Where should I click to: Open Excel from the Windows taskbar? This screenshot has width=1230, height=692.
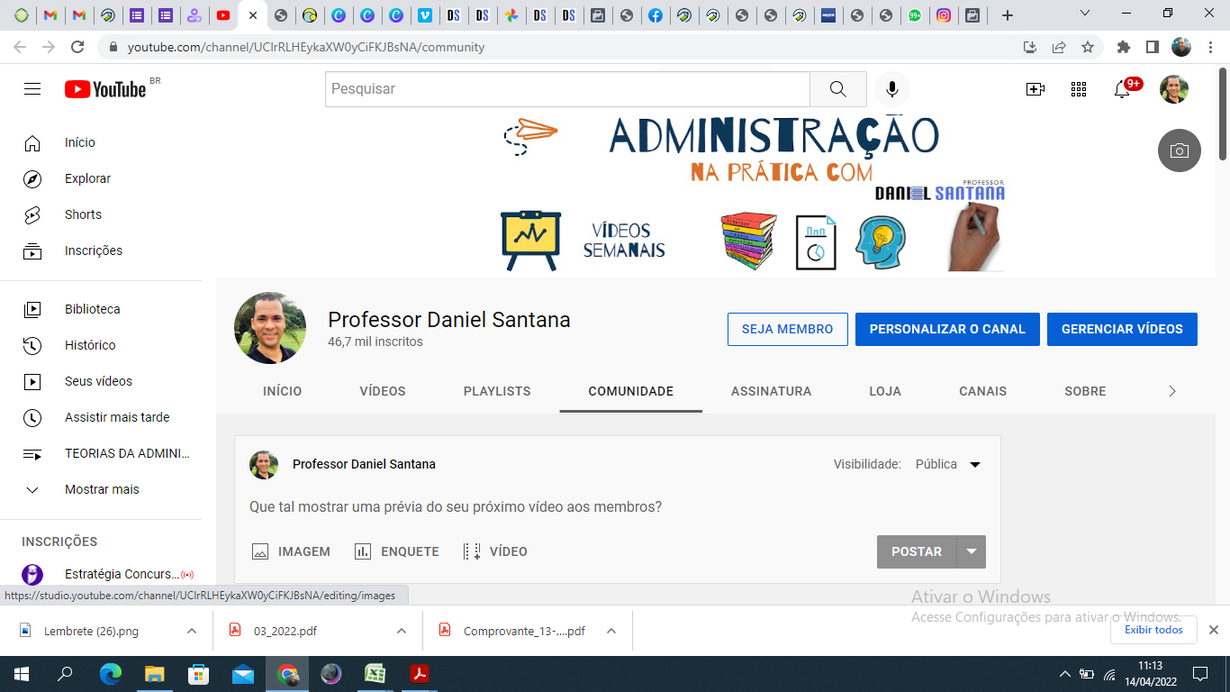point(375,674)
